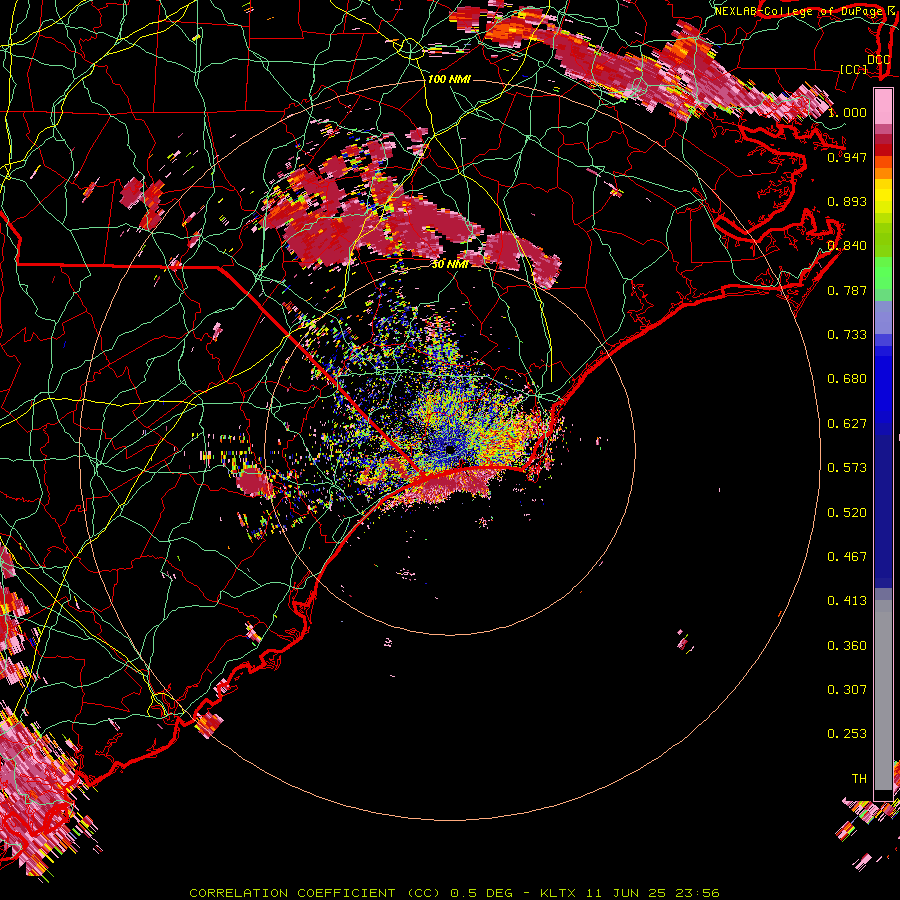
Task: Click the 0.360 scale value
Action: [x=847, y=646]
